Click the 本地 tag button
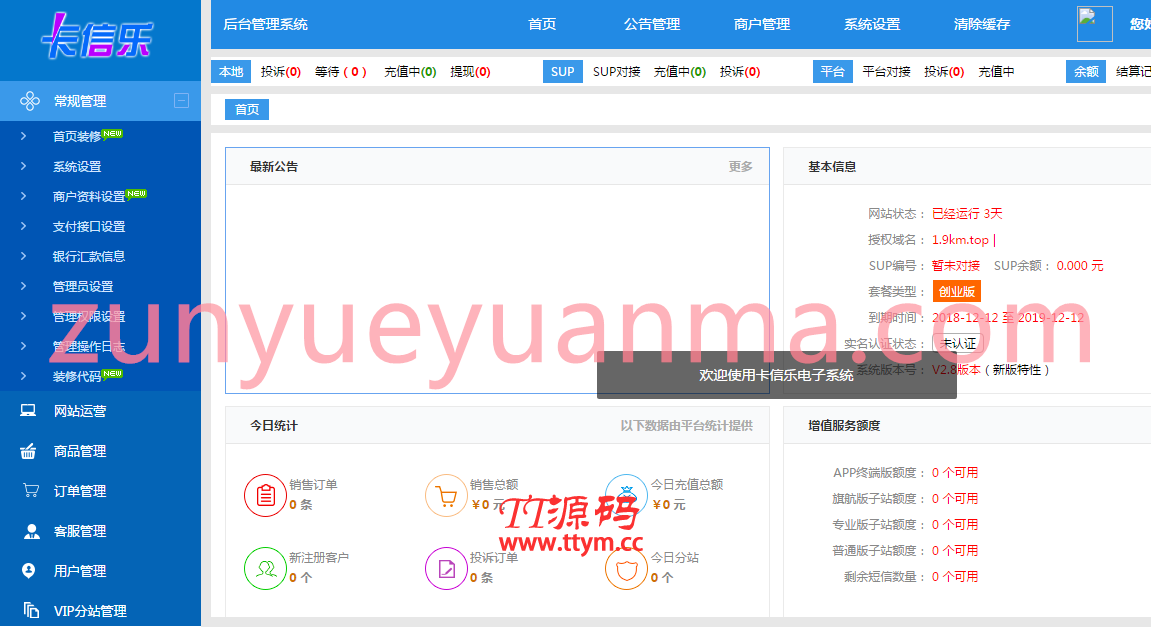This screenshot has height=627, width=1151. [231, 71]
